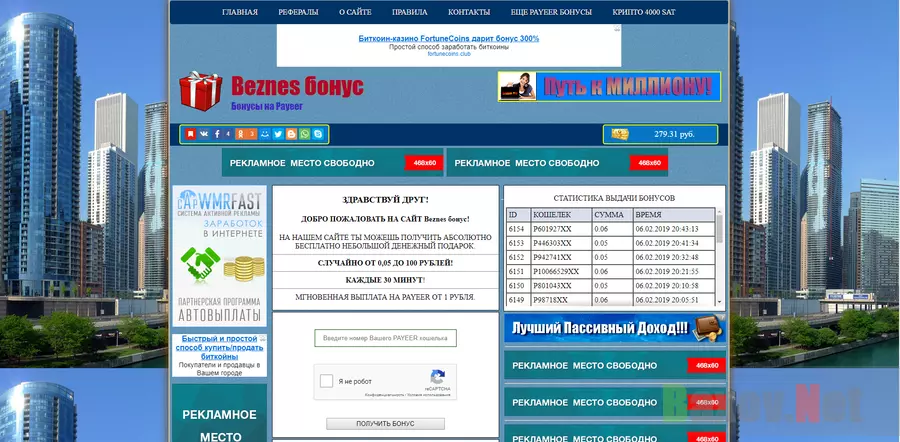
Task: Share via Skype icon
Action: (x=317, y=134)
